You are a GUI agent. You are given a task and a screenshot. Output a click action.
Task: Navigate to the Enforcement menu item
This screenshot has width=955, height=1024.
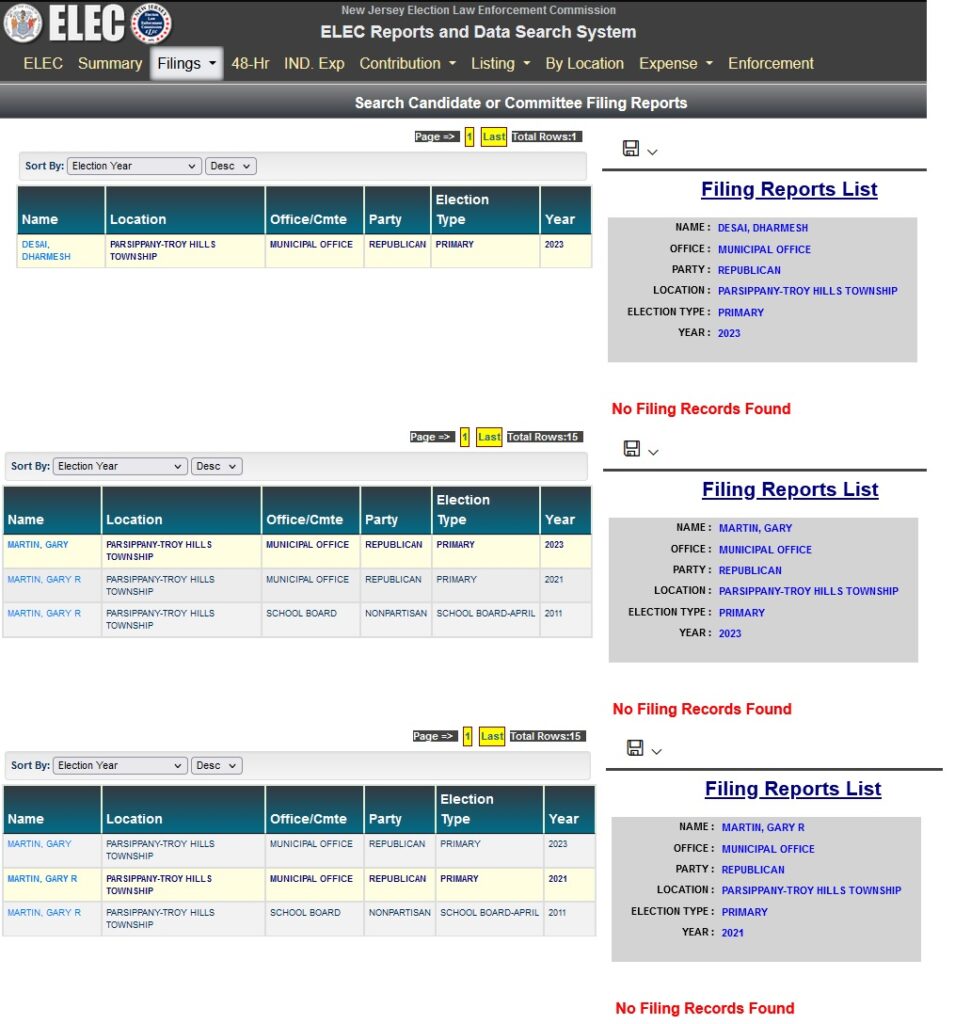(x=770, y=63)
